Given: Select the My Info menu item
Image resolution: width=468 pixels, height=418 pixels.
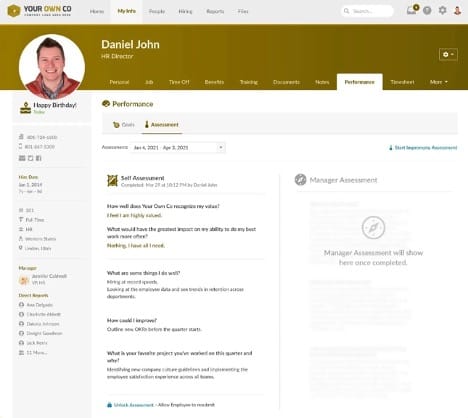Looking at the screenshot, I should click(x=126, y=11).
